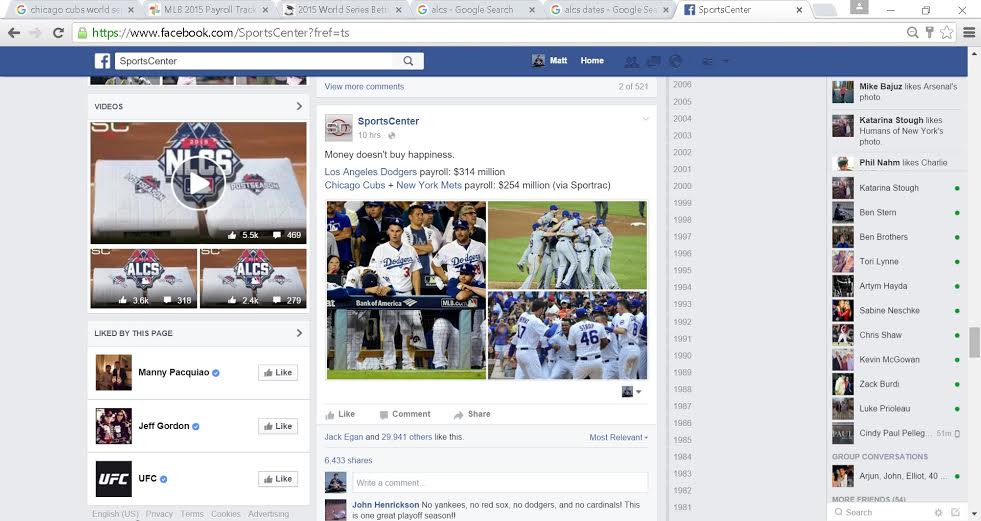Open Los Angeles Dodgers link
This screenshot has width=981, height=521.
pyautogui.click(x=370, y=171)
